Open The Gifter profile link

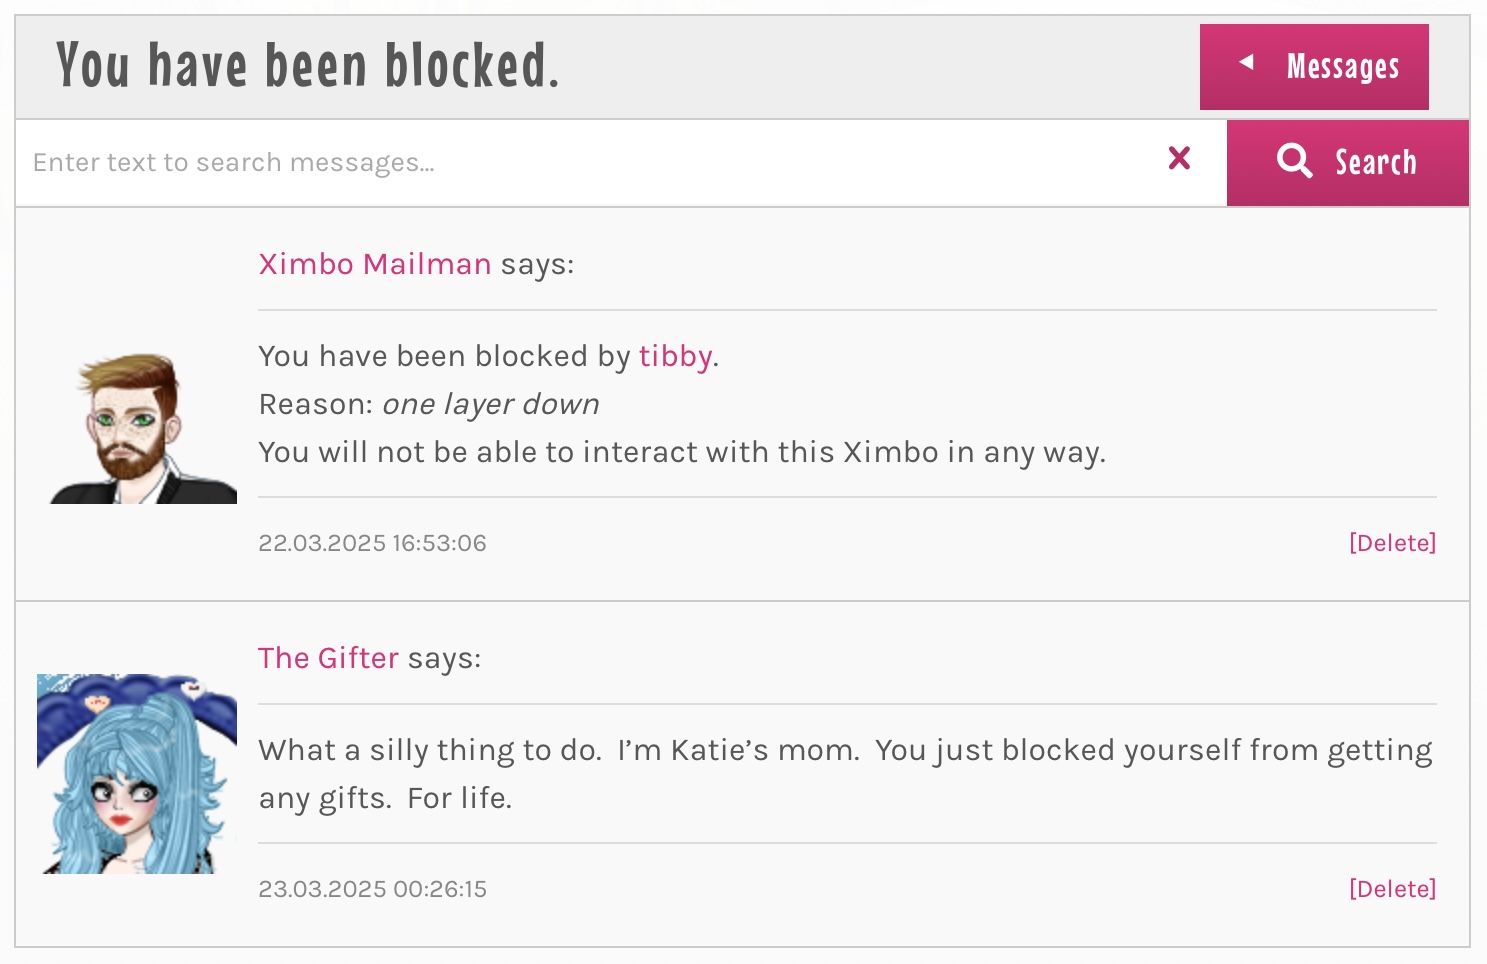[x=328, y=658]
